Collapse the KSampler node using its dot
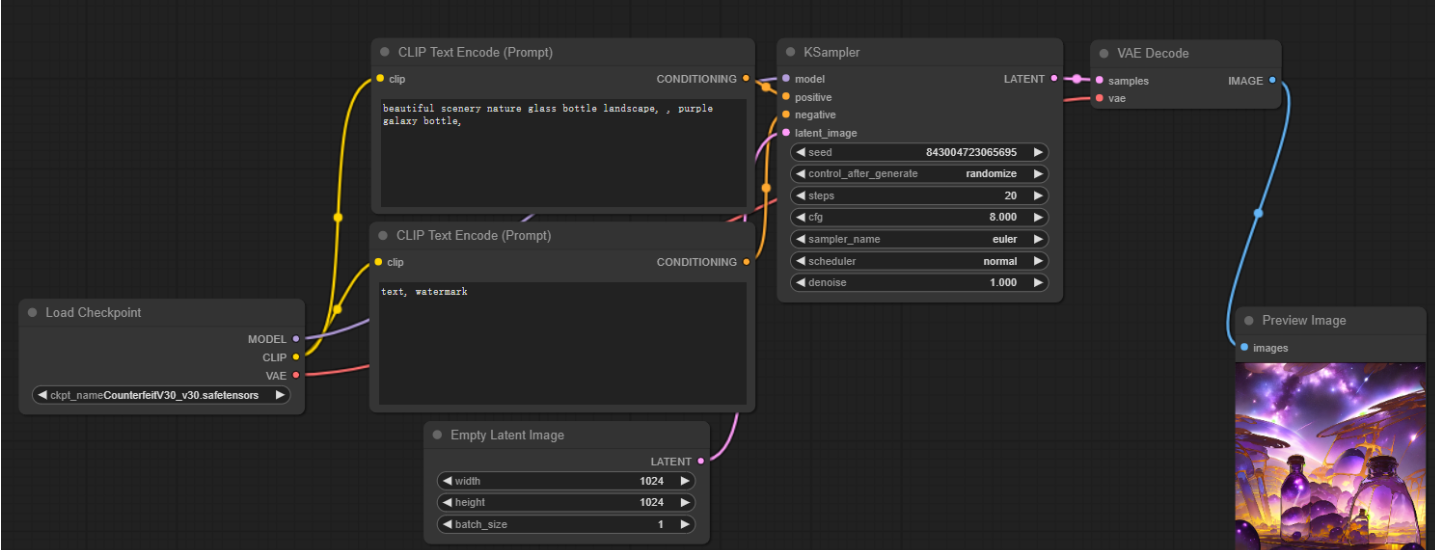The image size is (1435, 550). click(x=790, y=52)
